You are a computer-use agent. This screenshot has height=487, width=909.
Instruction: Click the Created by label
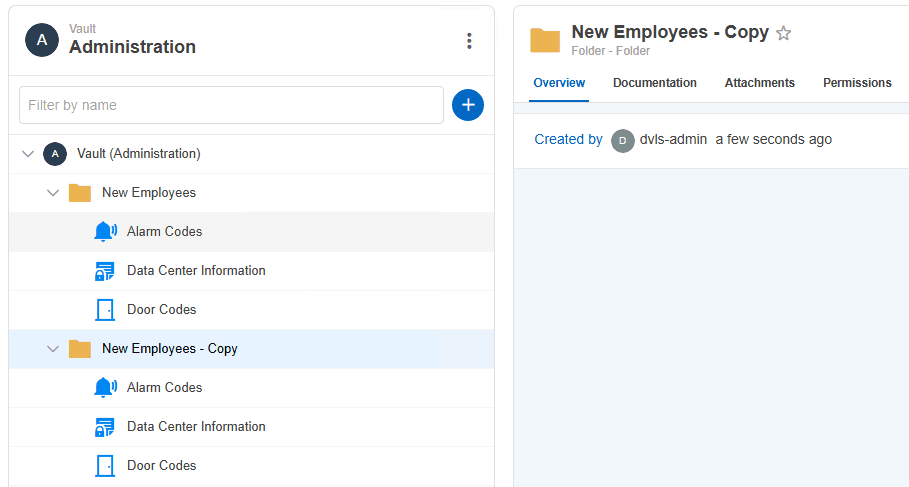click(x=568, y=140)
